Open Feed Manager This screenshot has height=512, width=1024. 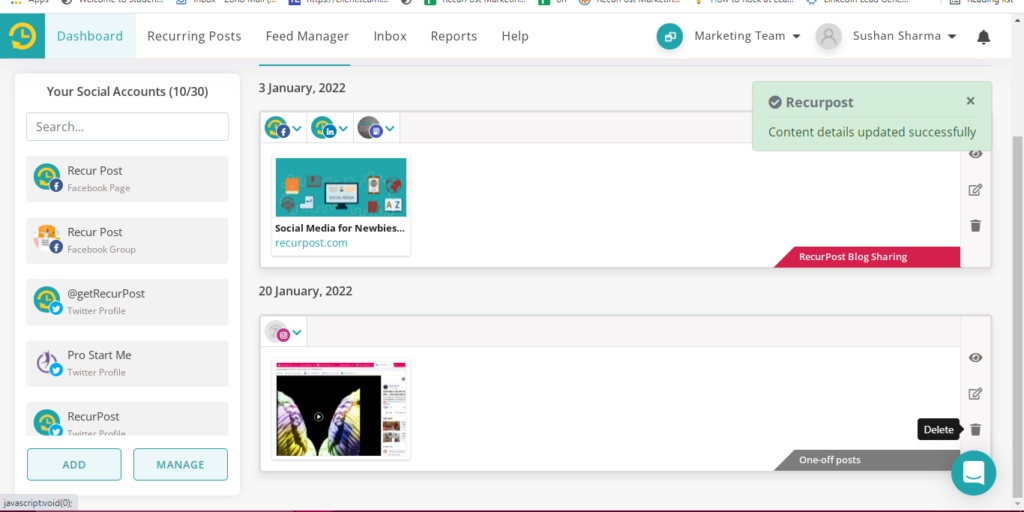point(307,36)
